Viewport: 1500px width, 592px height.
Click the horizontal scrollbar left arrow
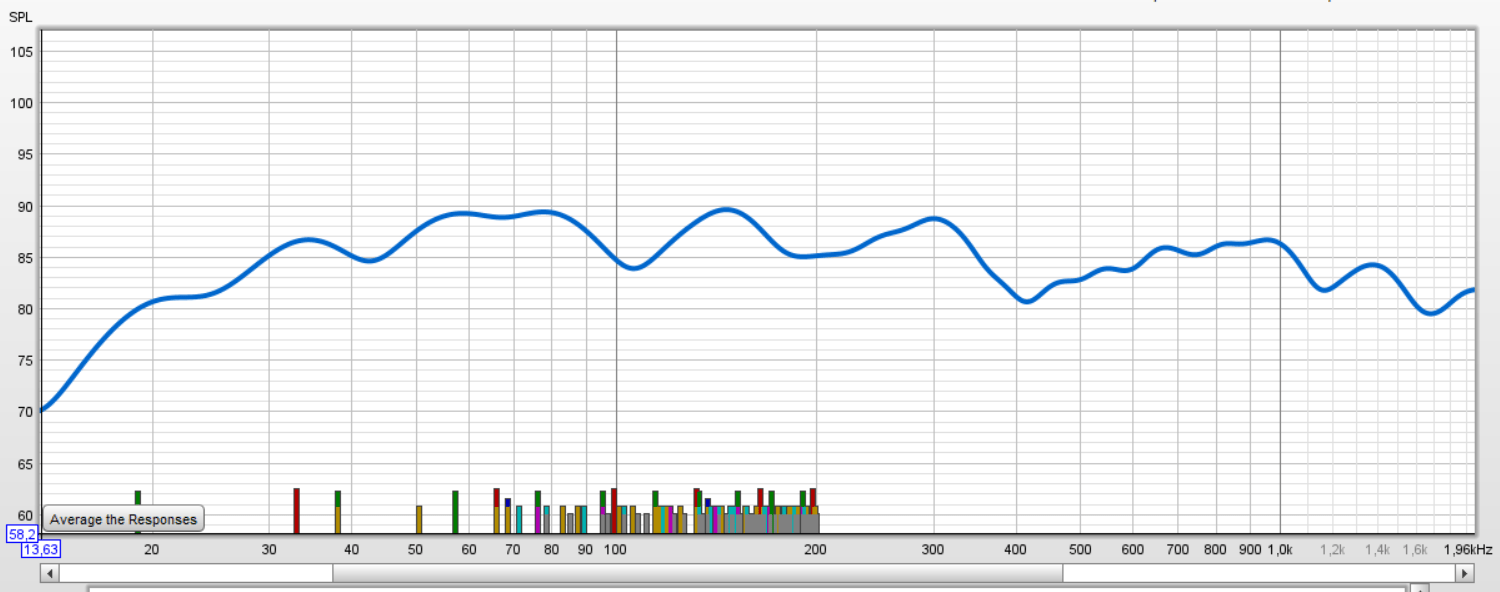click(x=49, y=573)
